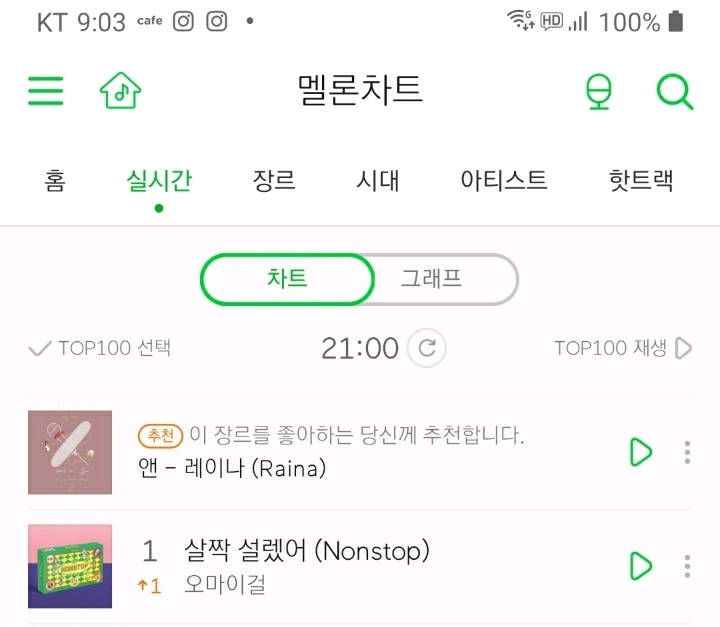Open the hamburger menu
The width and height of the screenshot is (720, 627).
[x=46, y=91]
